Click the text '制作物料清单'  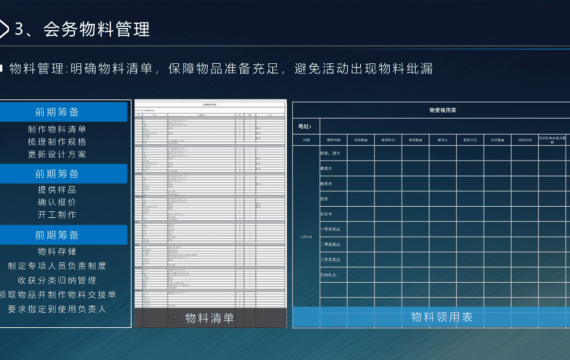[x=57, y=129]
